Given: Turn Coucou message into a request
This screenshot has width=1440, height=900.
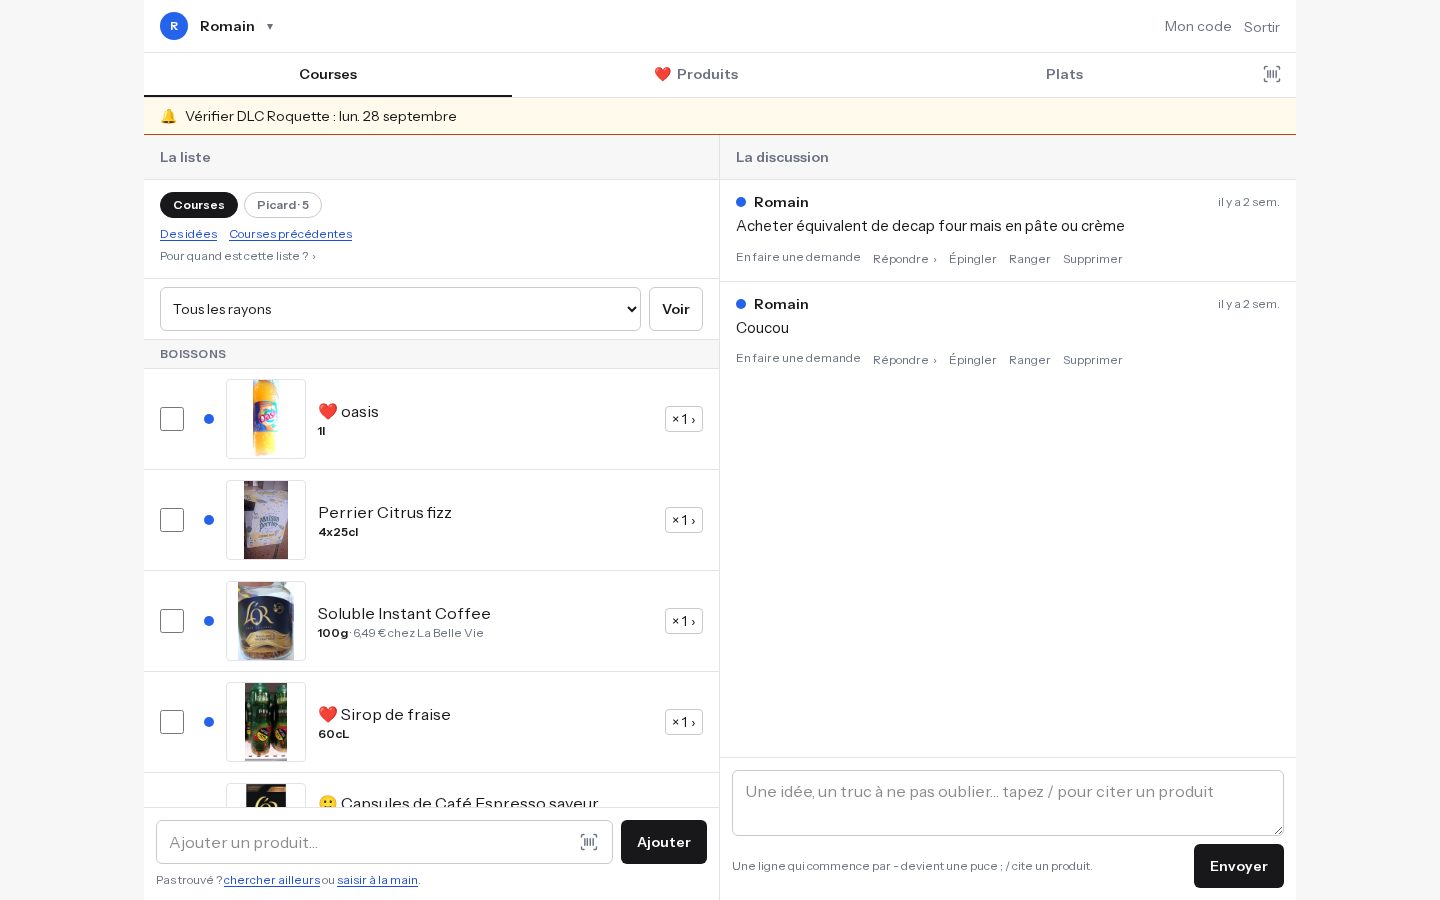Looking at the screenshot, I should 798,358.
